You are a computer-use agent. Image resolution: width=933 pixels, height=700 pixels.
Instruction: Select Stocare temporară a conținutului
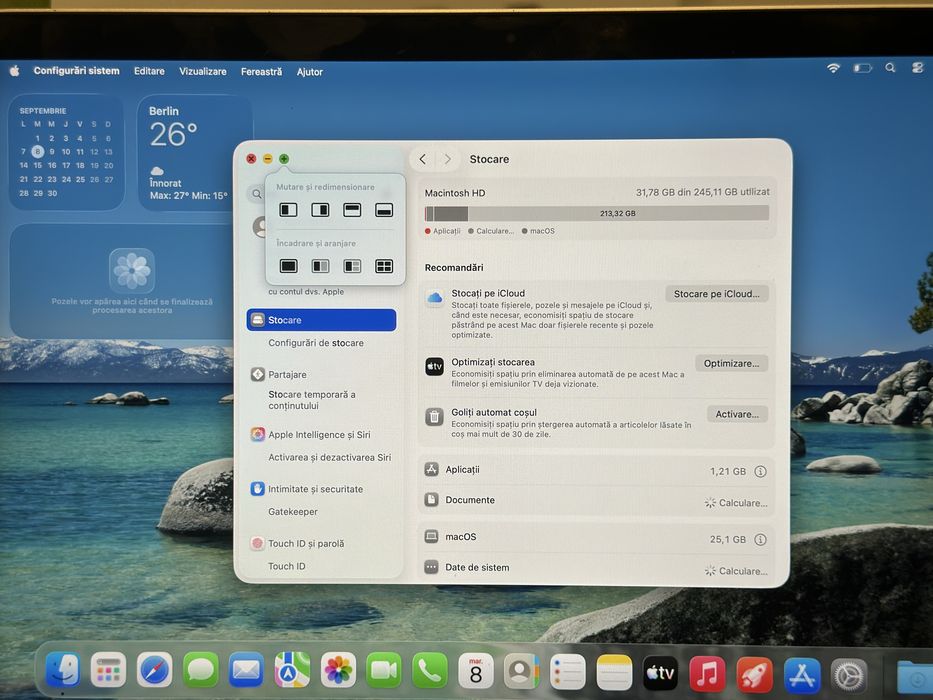click(312, 400)
